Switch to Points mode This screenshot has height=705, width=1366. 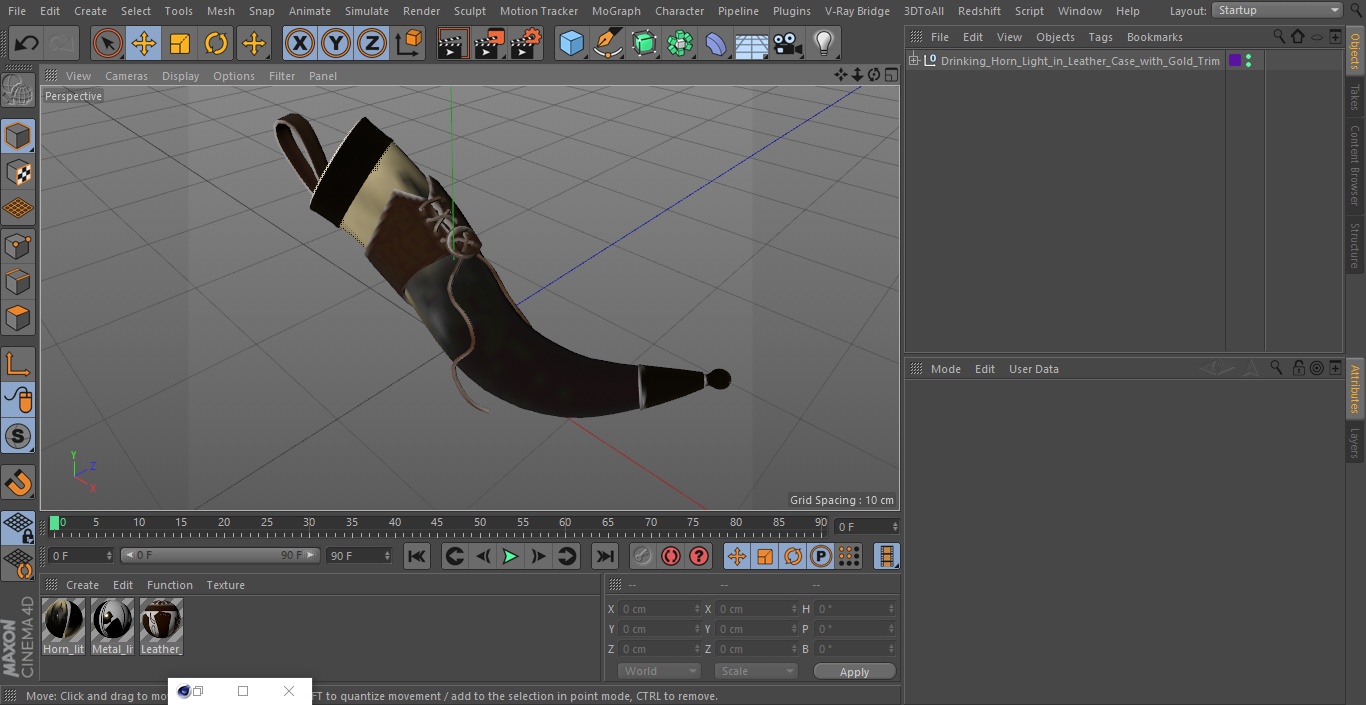[18, 245]
